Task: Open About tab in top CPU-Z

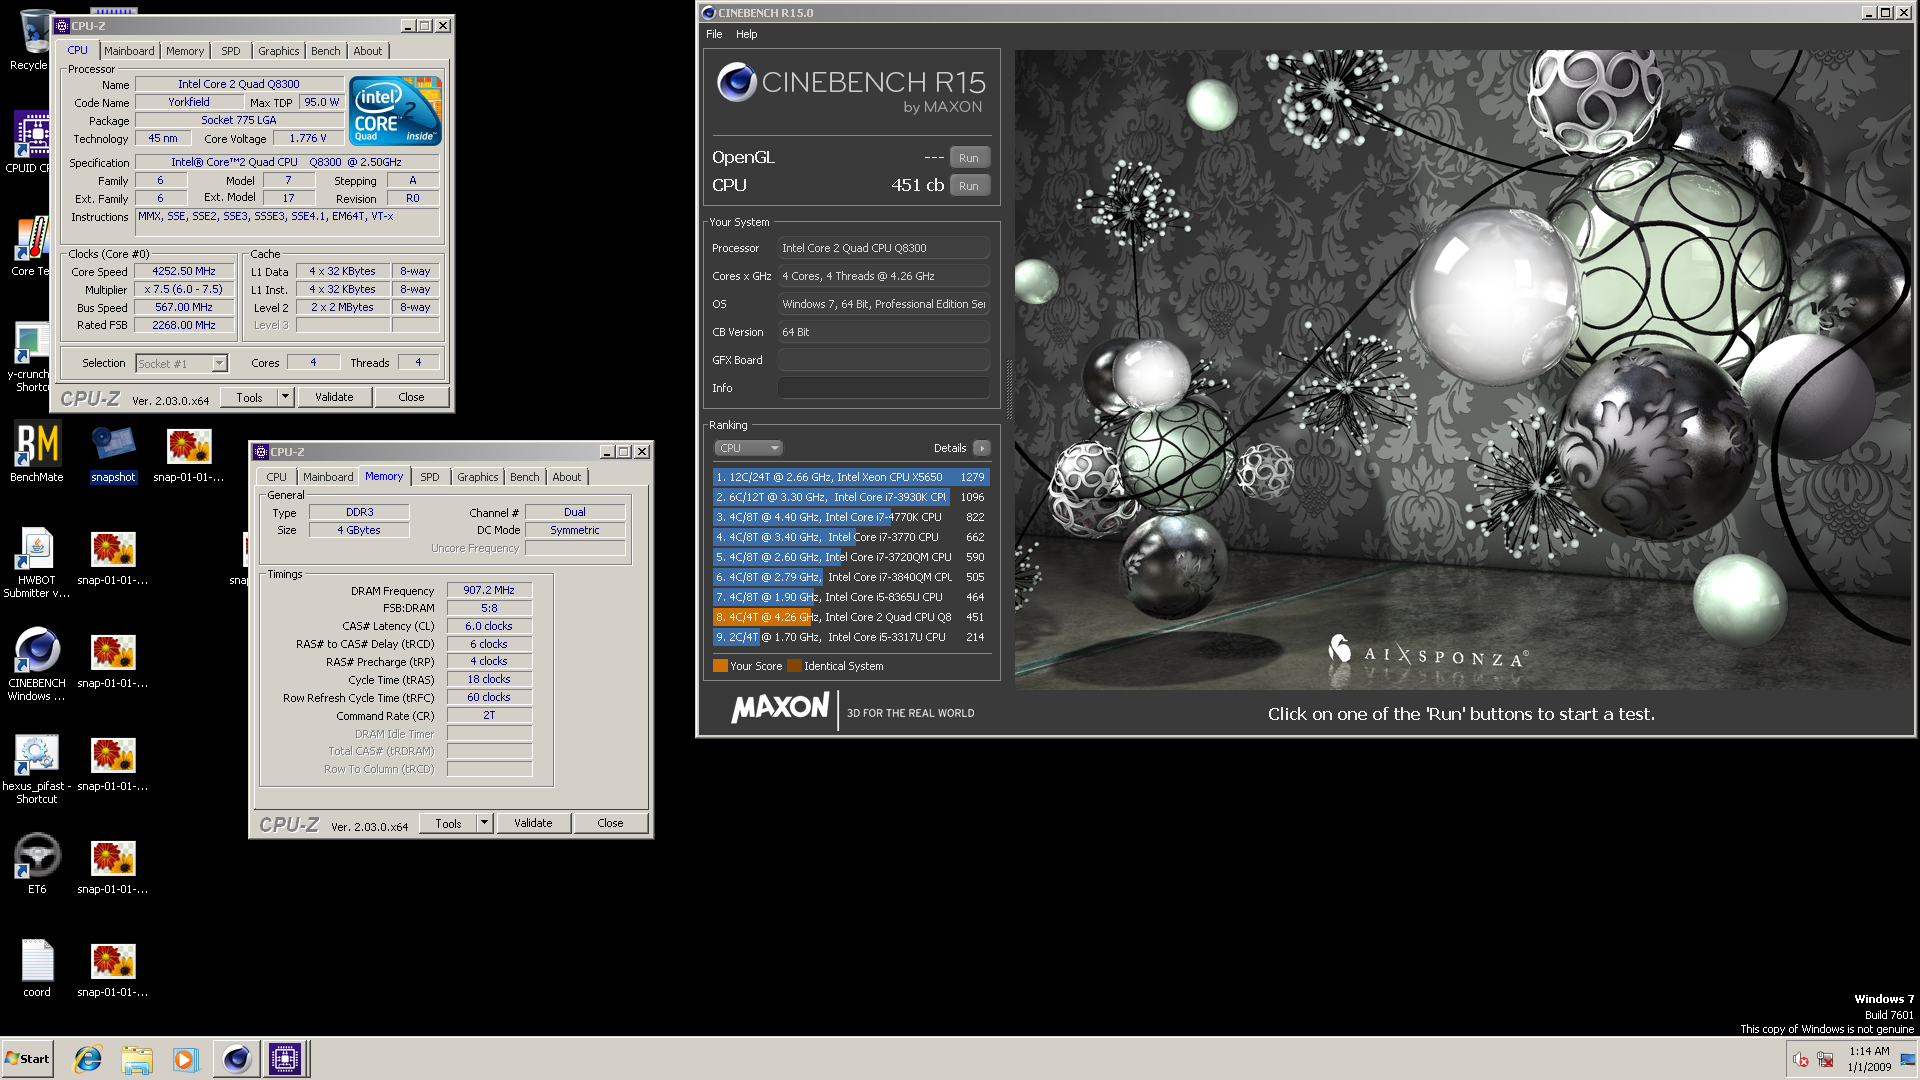Action: pyautogui.click(x=367, y=51)
